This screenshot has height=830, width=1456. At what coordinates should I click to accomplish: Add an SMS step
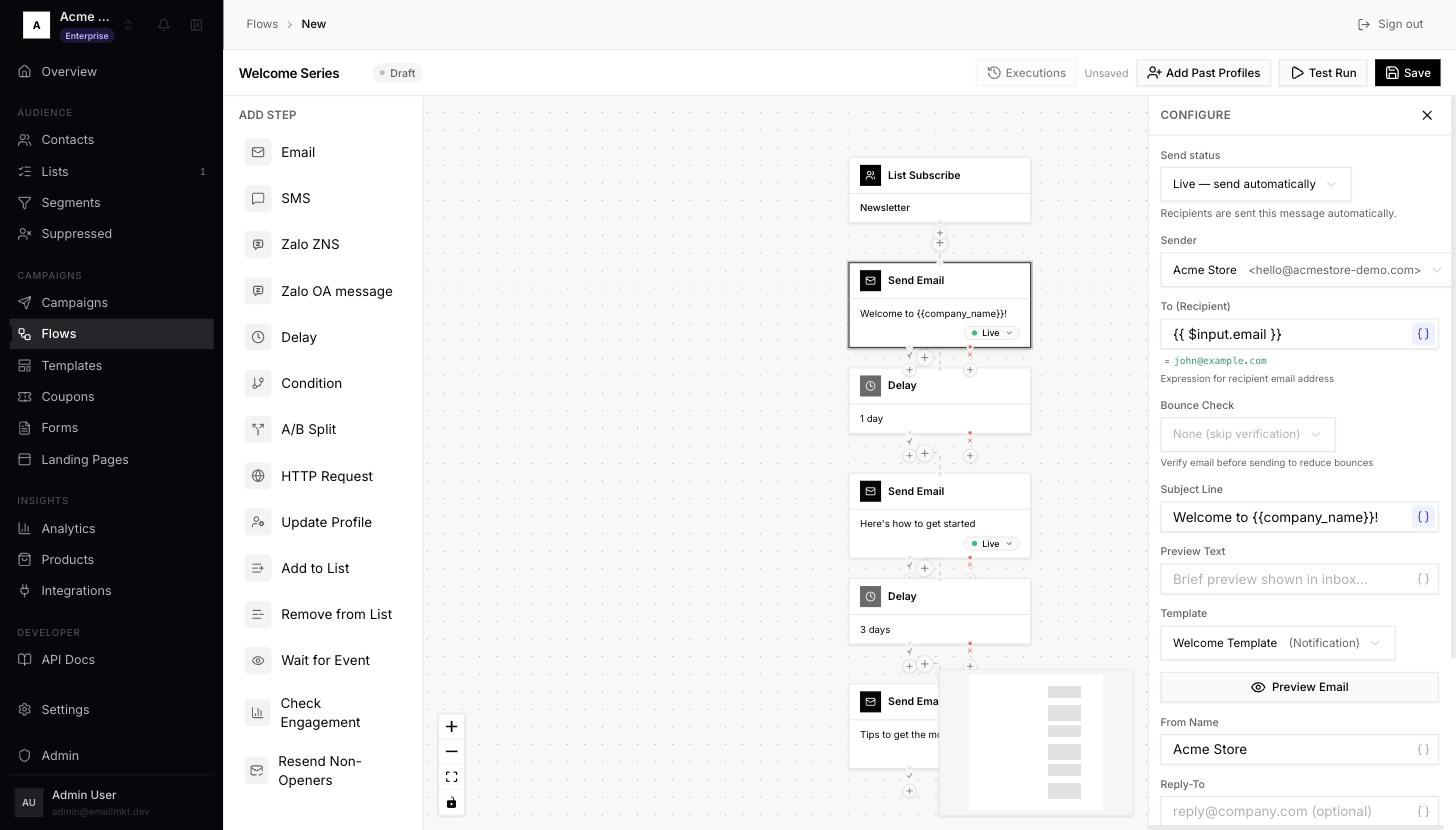323,198
